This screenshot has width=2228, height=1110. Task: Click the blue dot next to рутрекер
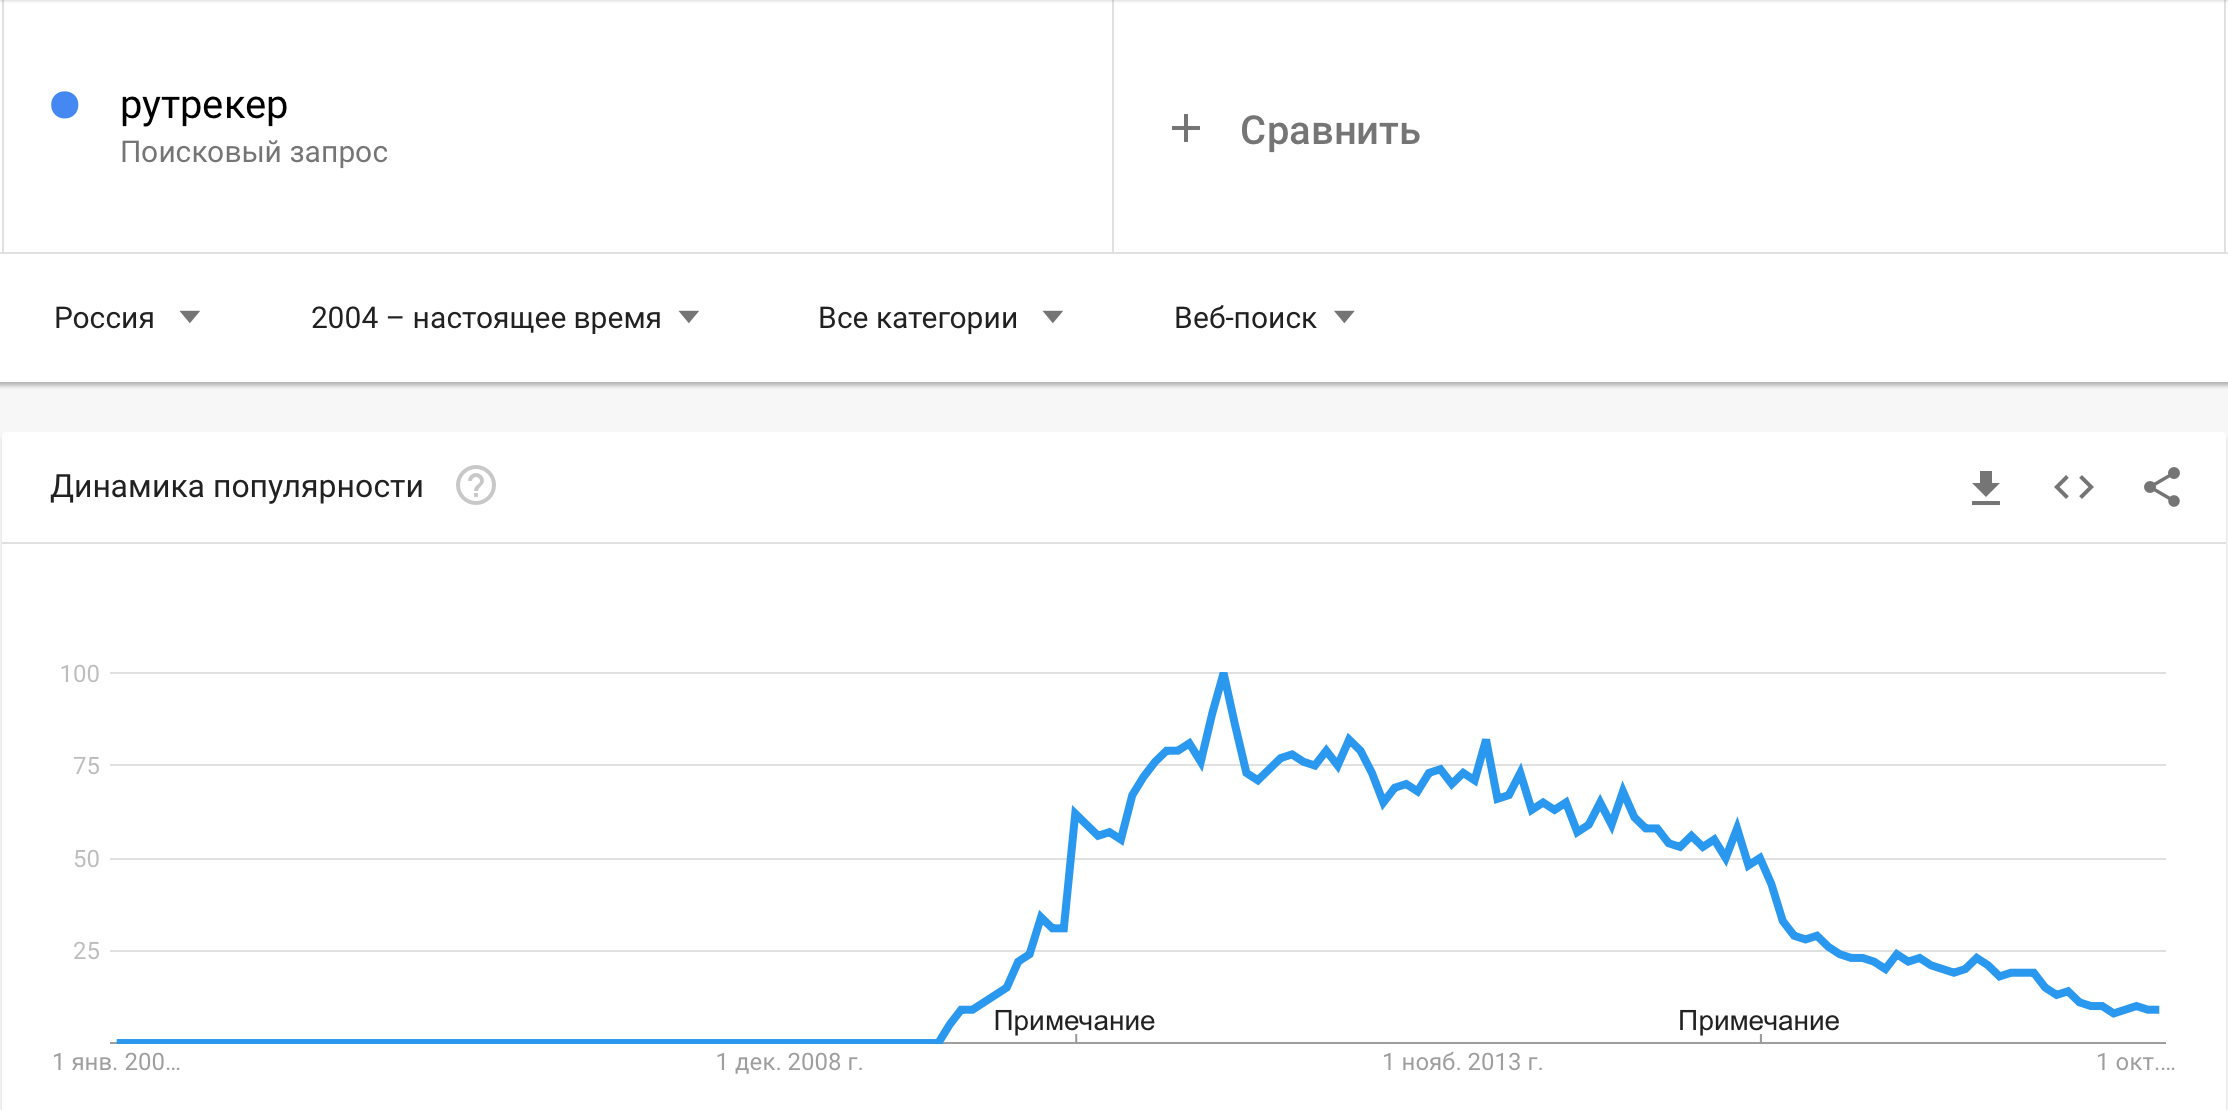point(65,105)
